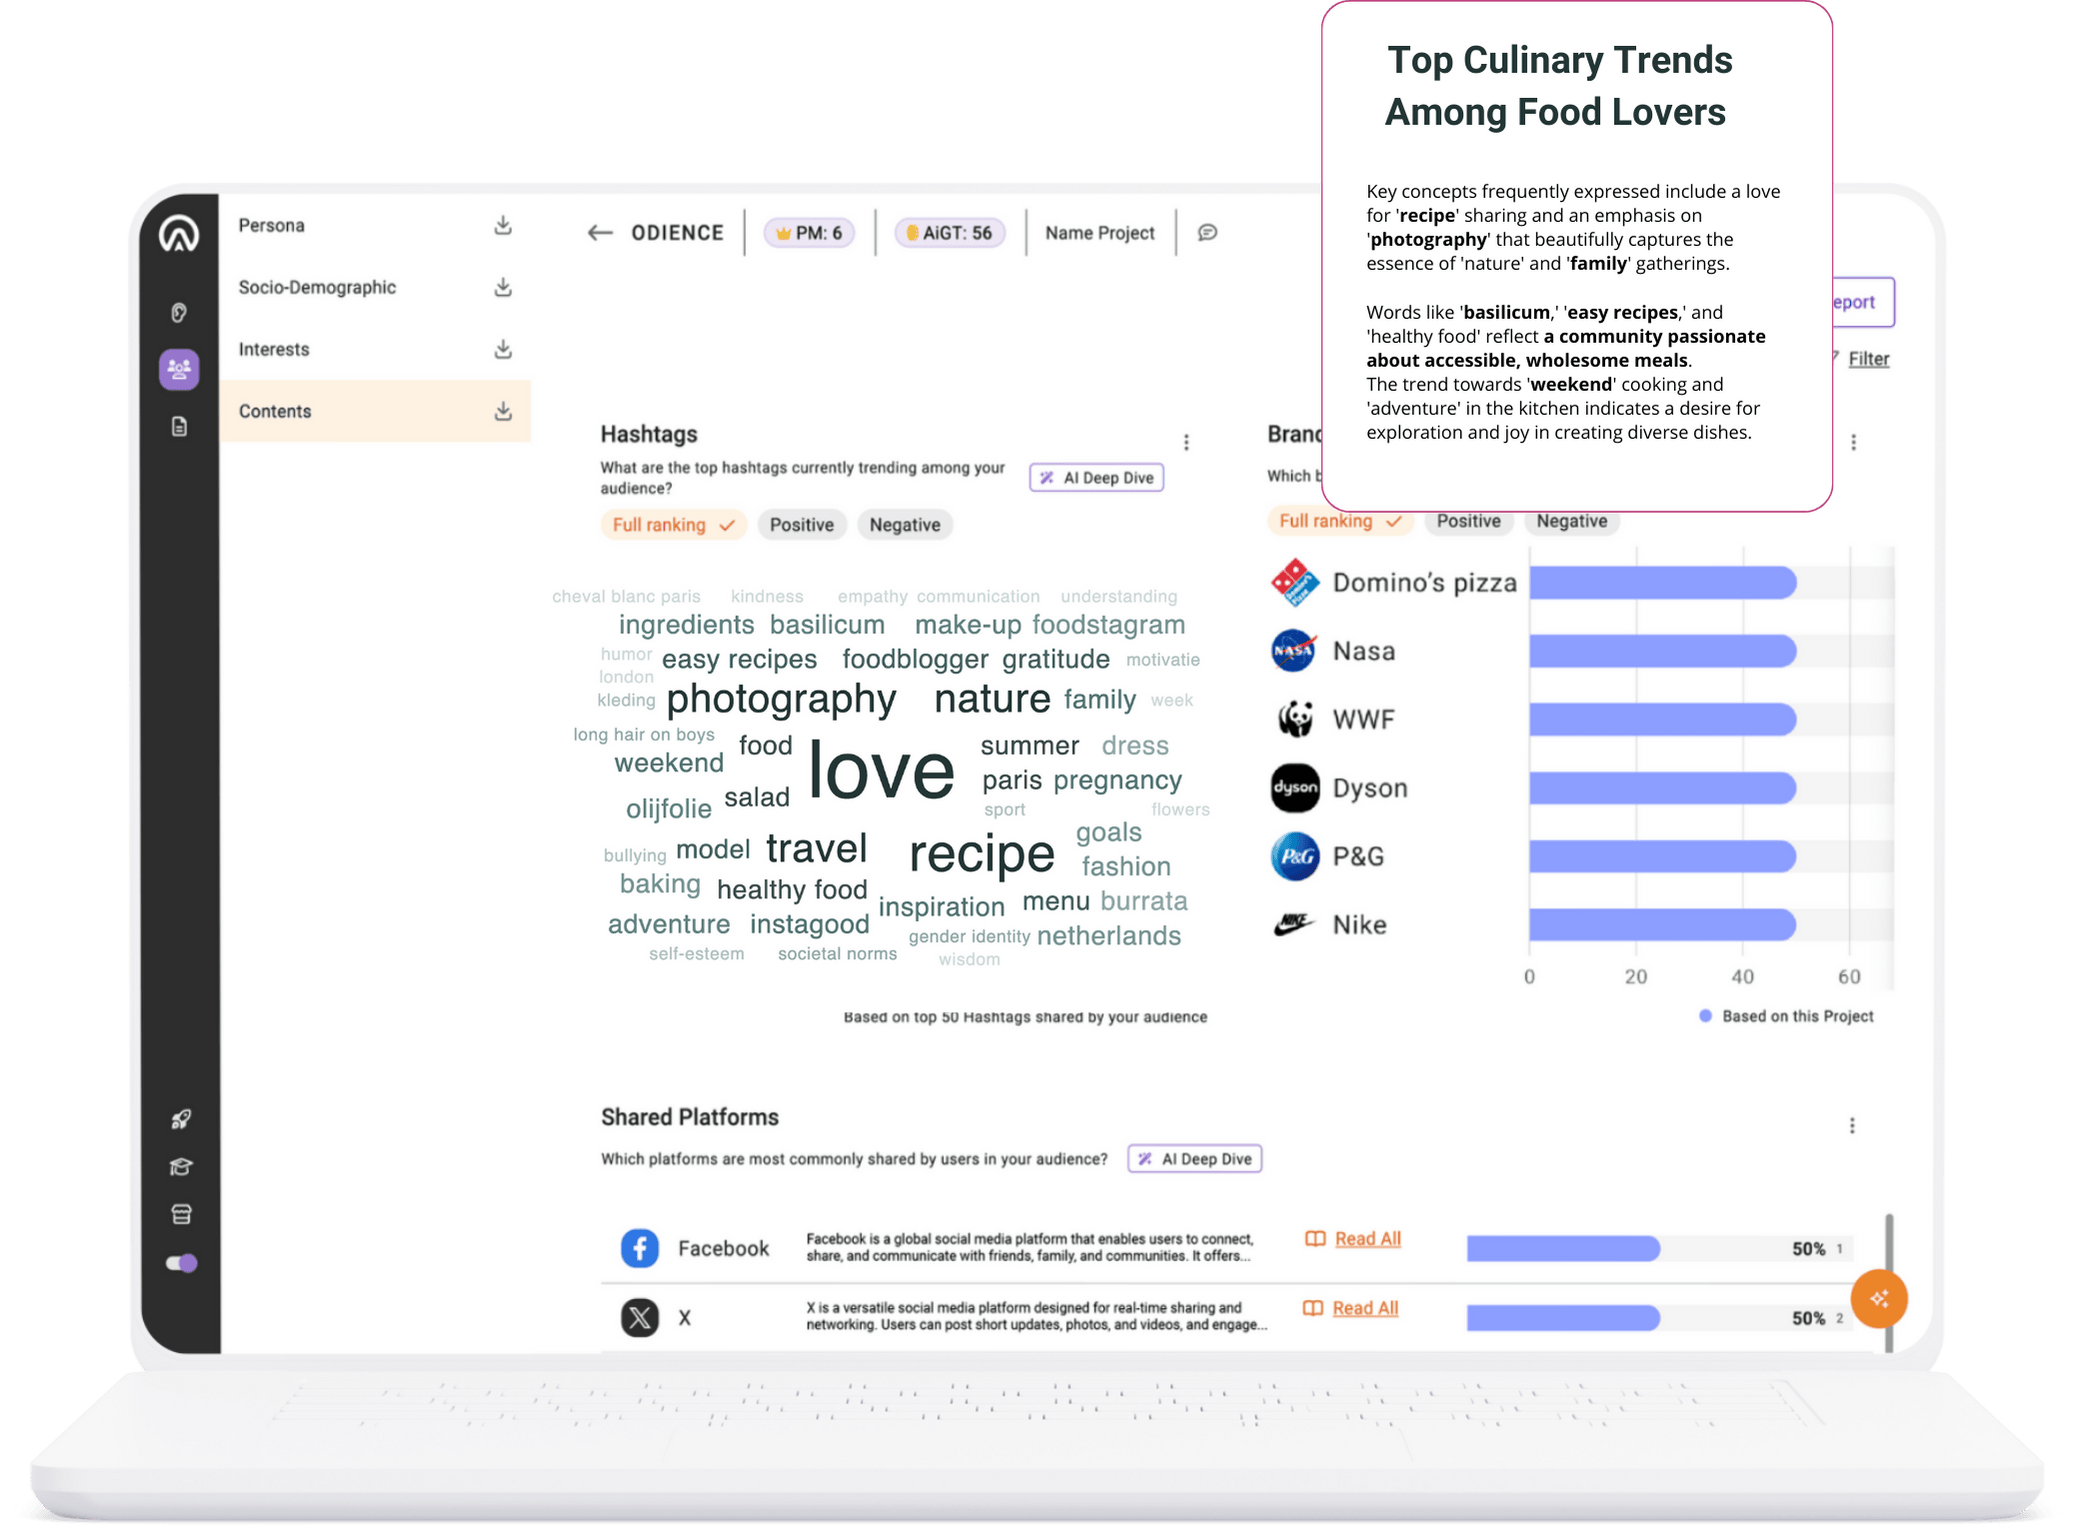Click 'Based on this Project' legend item
This screenshot has height=1527, width=2075.
pos(1786,1016)
